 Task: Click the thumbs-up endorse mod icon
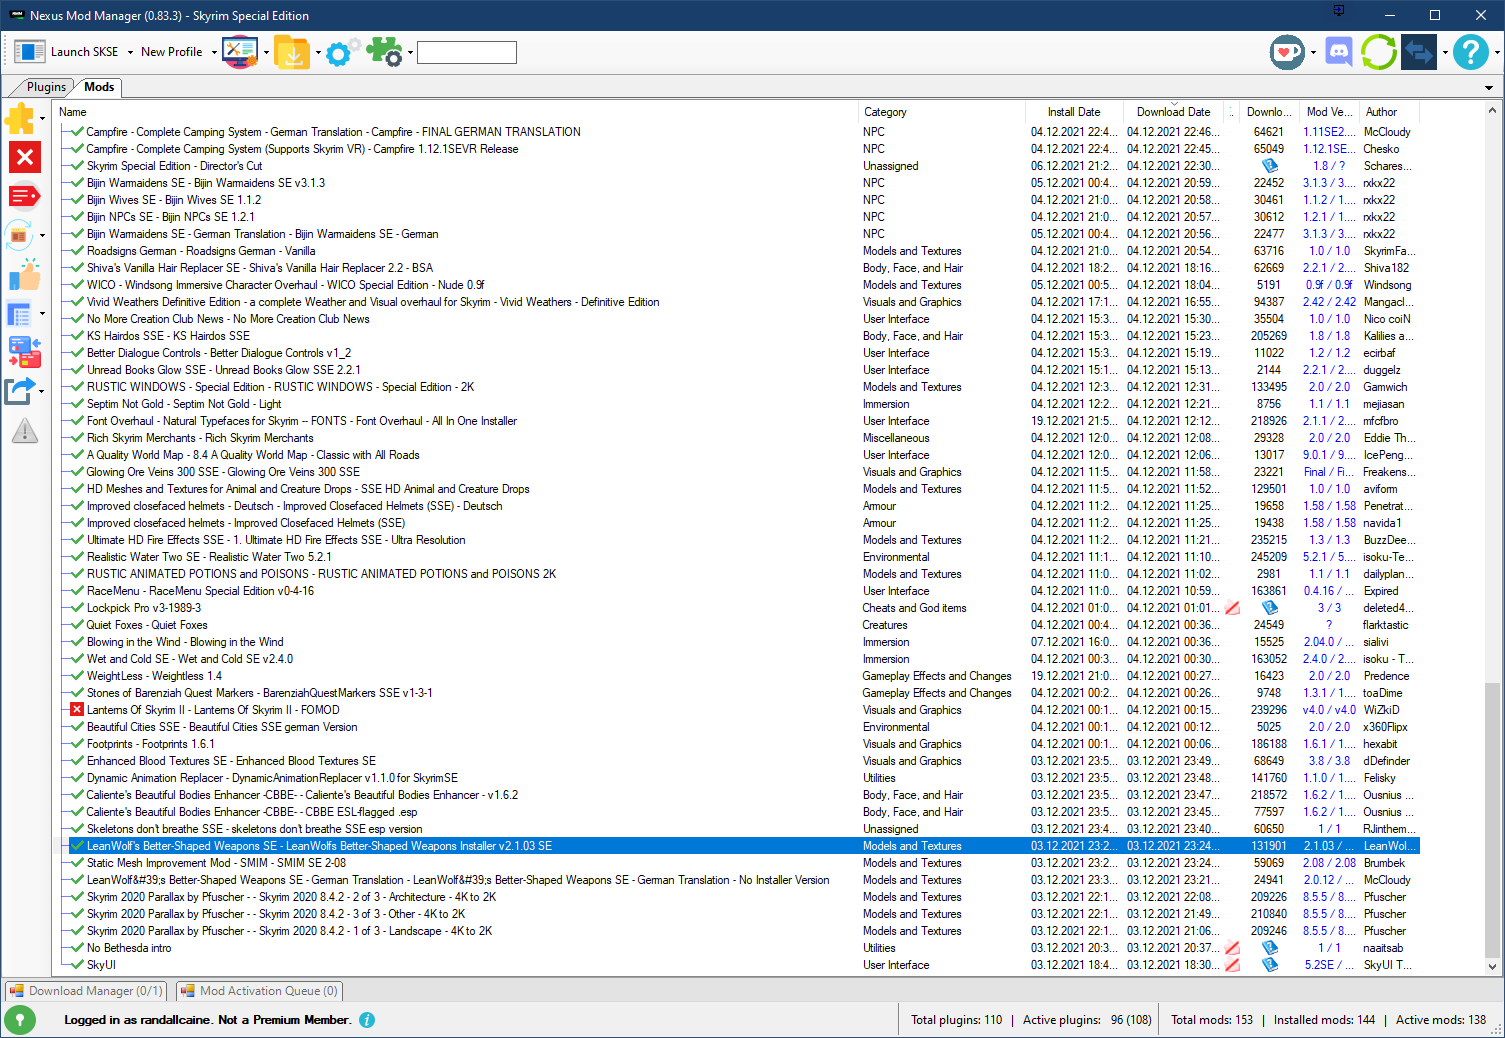pyautogui.click(x=24, y=275)
